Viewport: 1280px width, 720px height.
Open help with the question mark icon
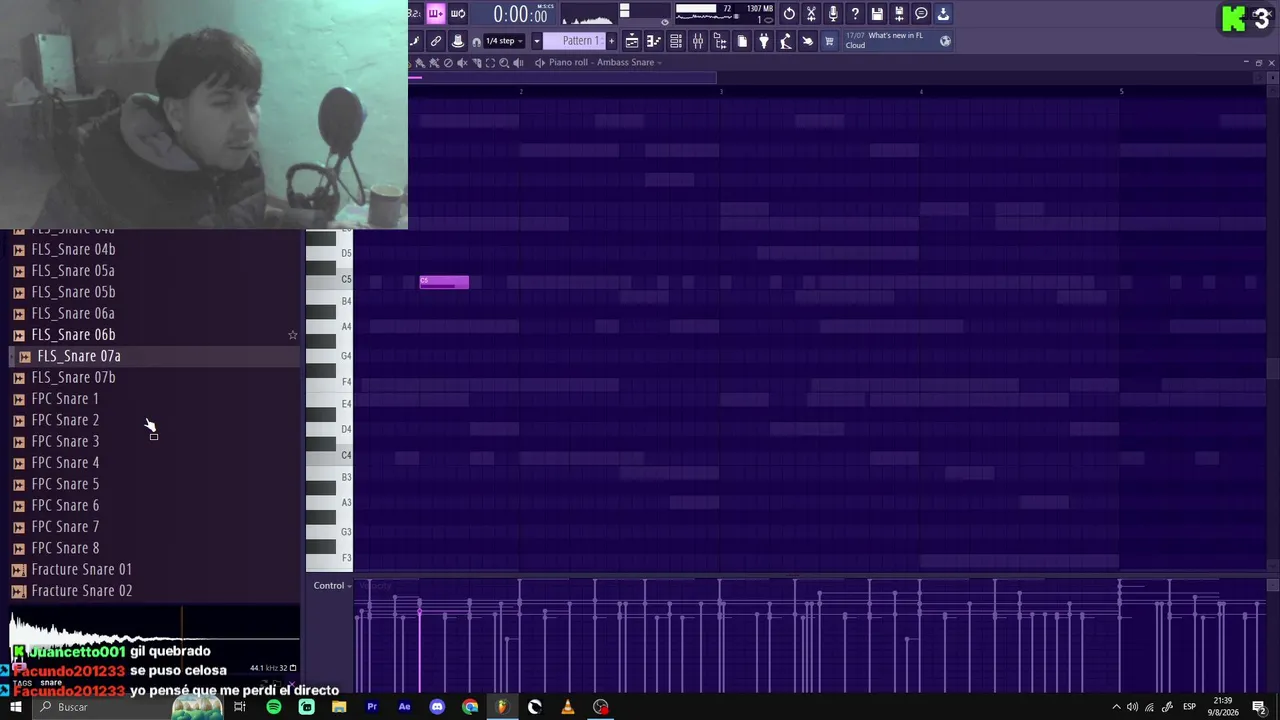[x=855, y=14]
